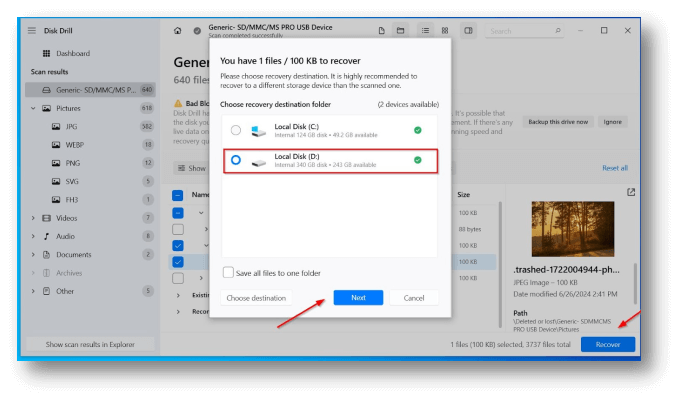
Task: Select Other category in sidebar
Action: tap(65, 291)
